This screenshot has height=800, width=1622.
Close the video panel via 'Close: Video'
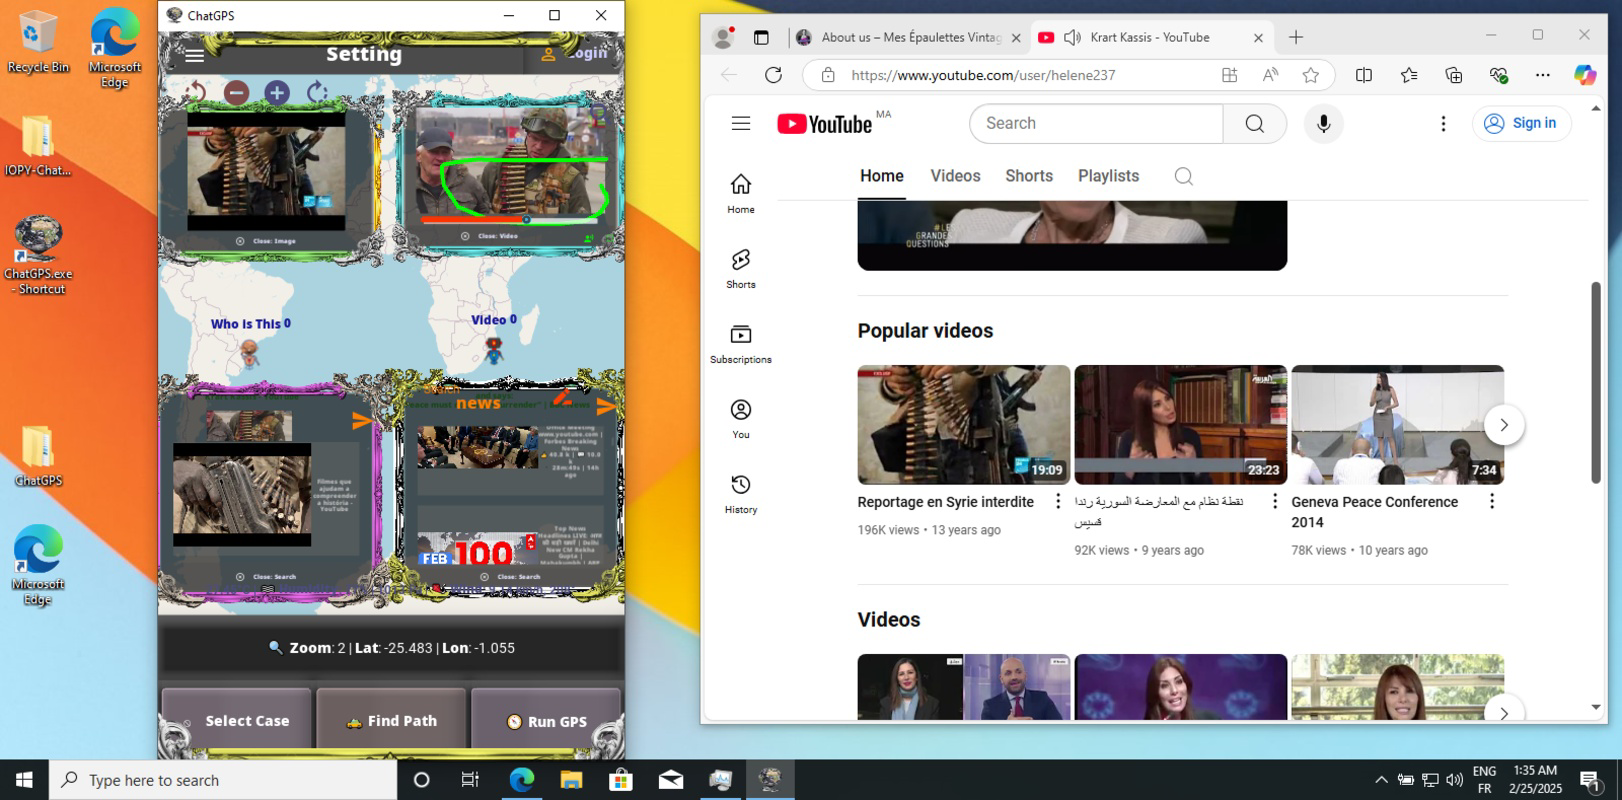489,236
